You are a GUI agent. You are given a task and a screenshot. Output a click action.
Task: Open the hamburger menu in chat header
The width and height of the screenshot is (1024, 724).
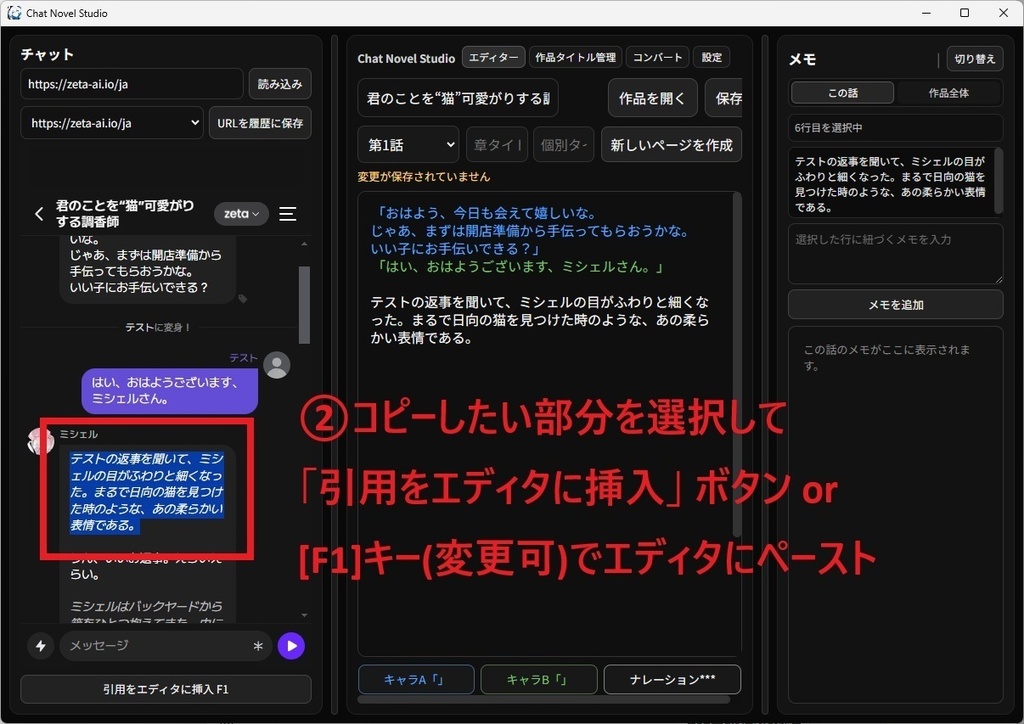pyautogui.click(x=288, y=213)
